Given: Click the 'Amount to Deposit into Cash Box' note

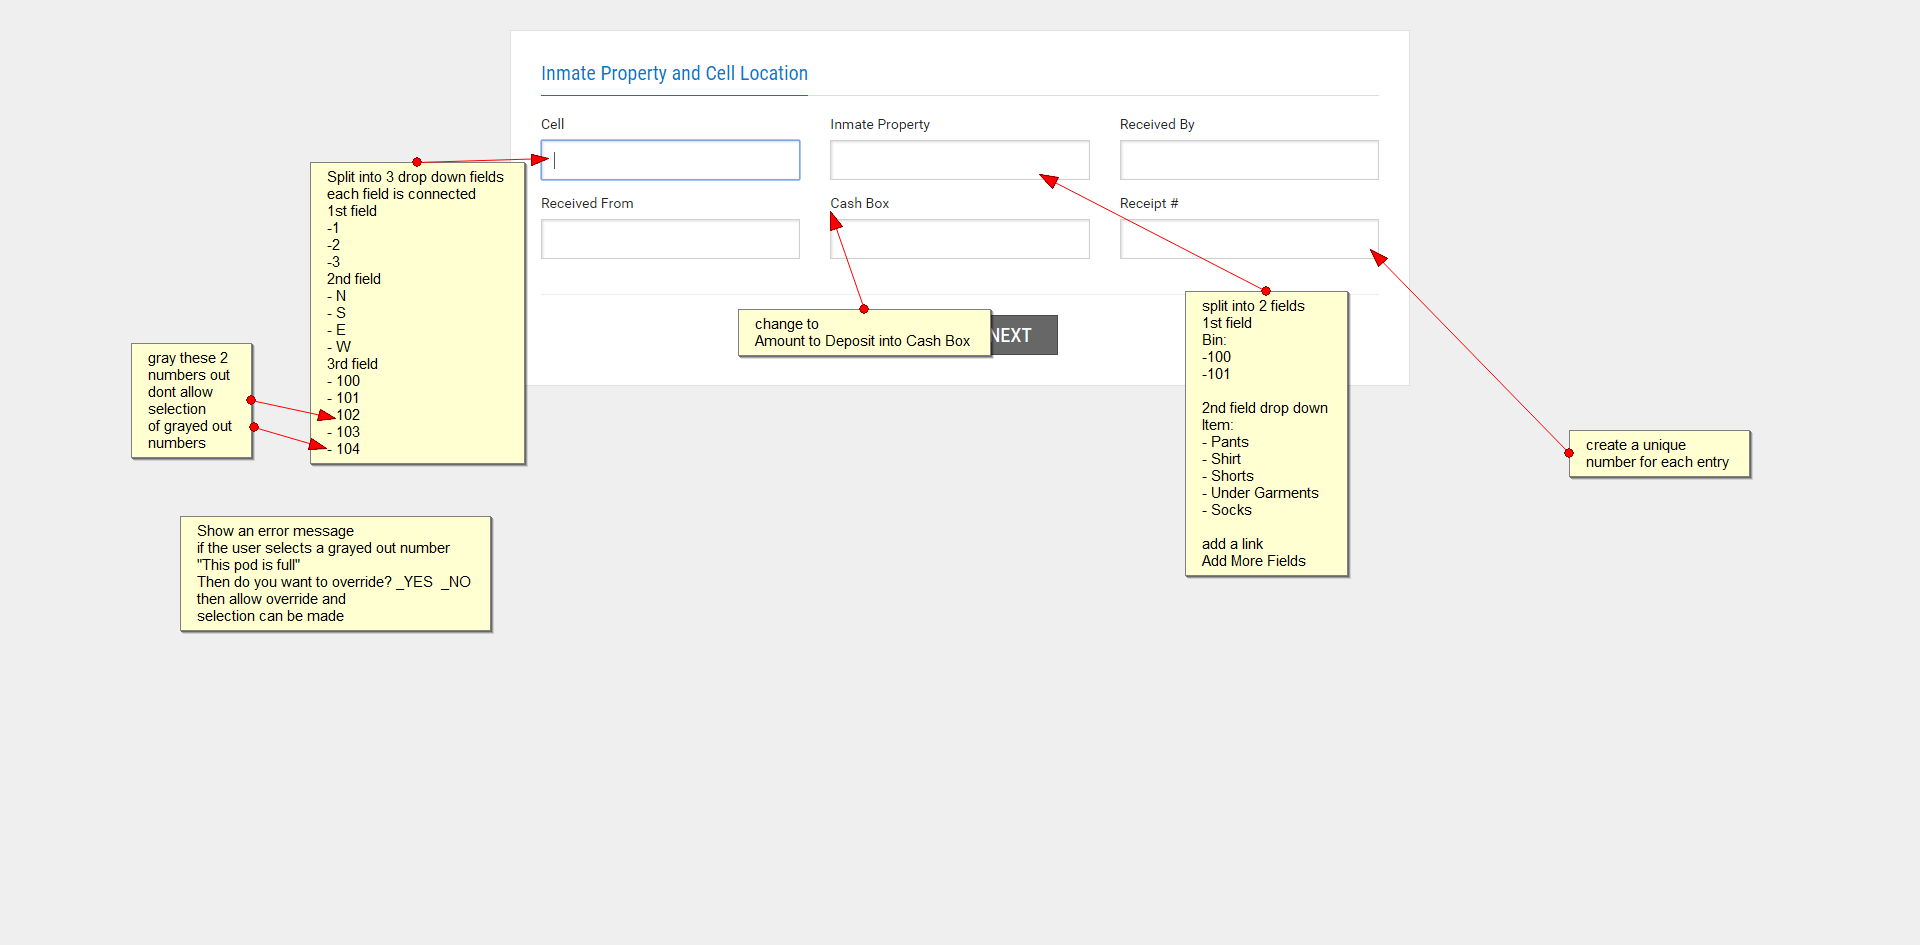Looking at the screenshot, I should 864,333.
